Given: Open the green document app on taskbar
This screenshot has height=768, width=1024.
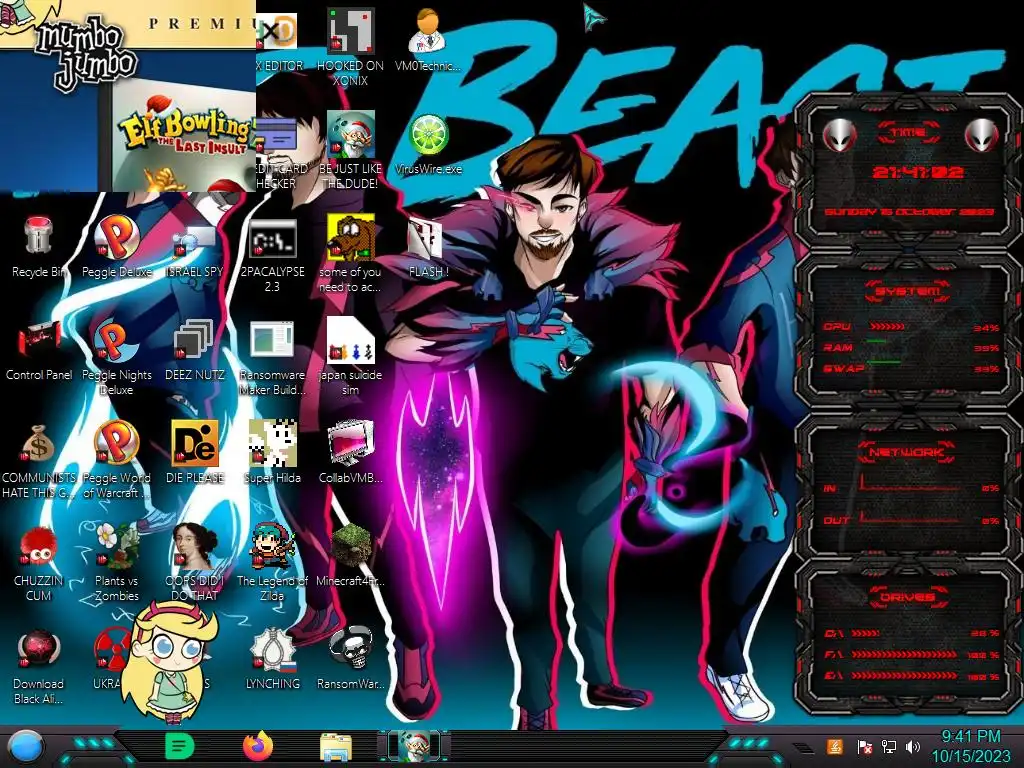Looking at the screenshot, I should coord(180,746).
